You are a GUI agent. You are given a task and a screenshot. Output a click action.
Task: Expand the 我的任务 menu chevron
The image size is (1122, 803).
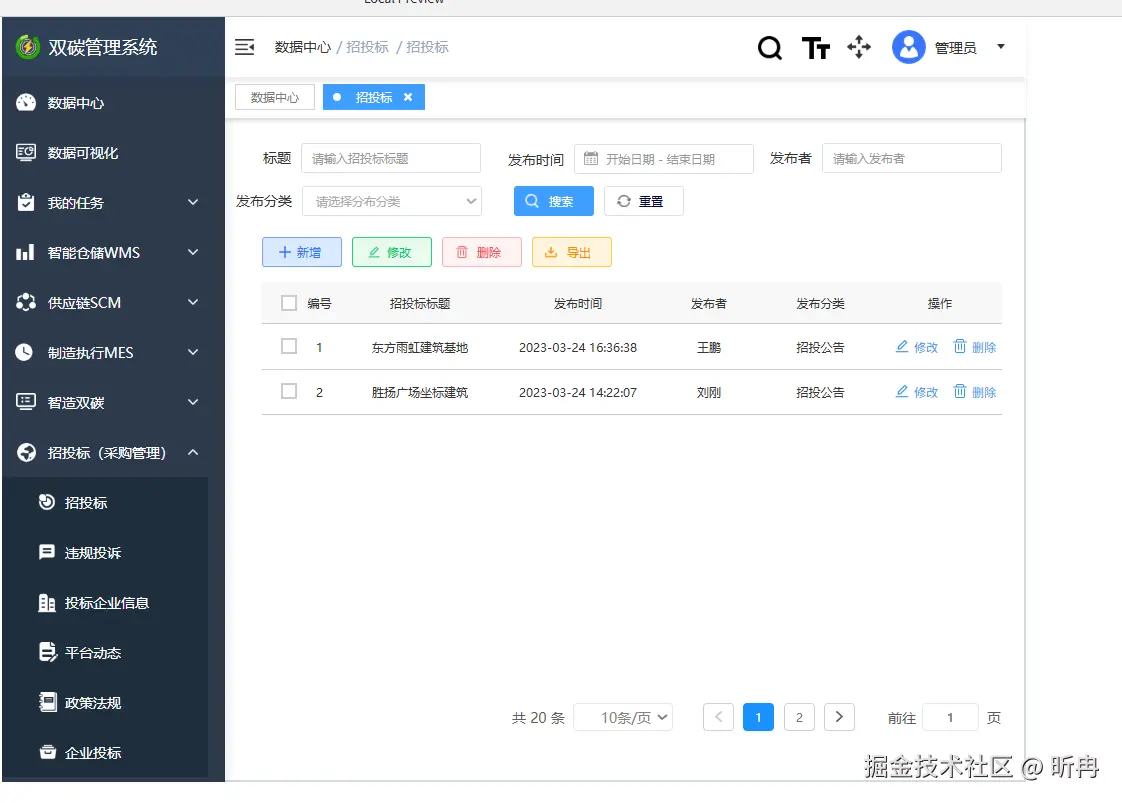(193, 203)
